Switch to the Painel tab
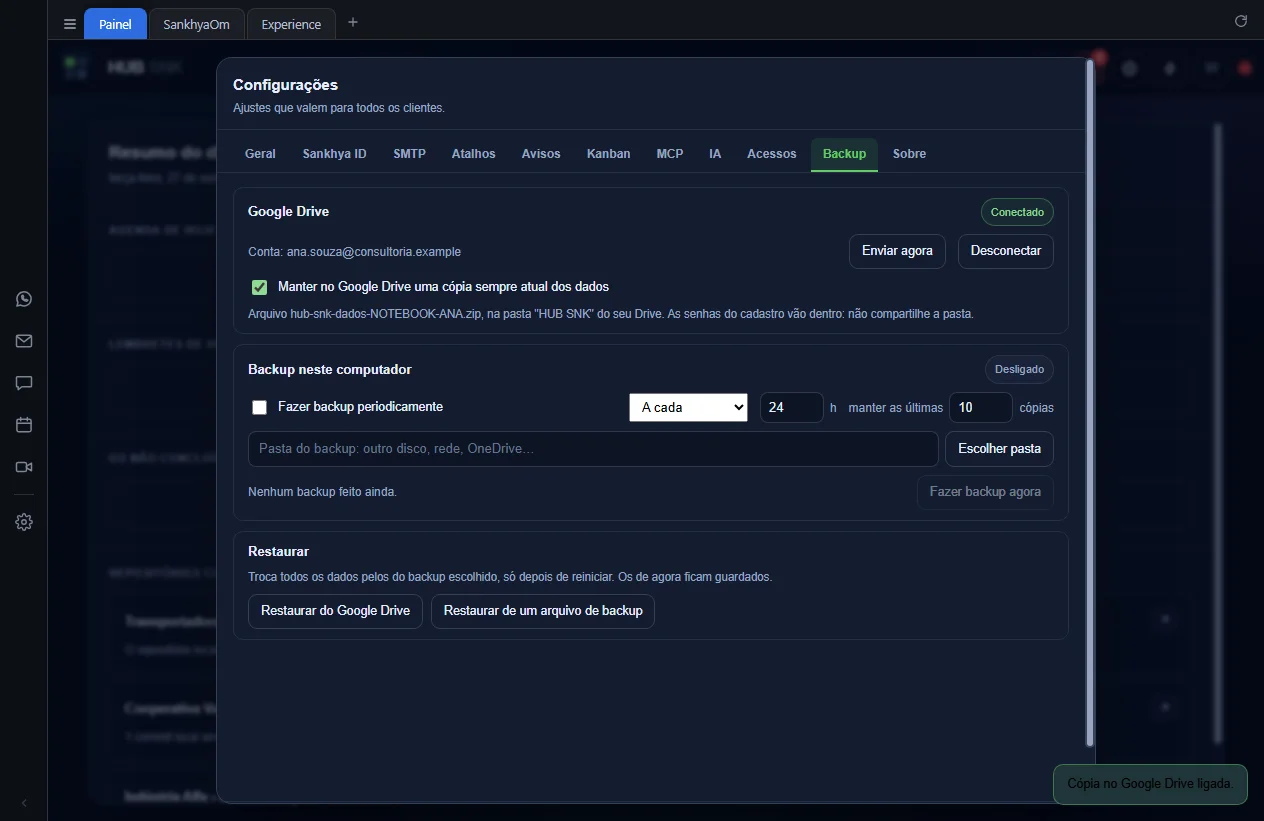The height and width of the screenshot is (821, 1264). pos(115,24)
